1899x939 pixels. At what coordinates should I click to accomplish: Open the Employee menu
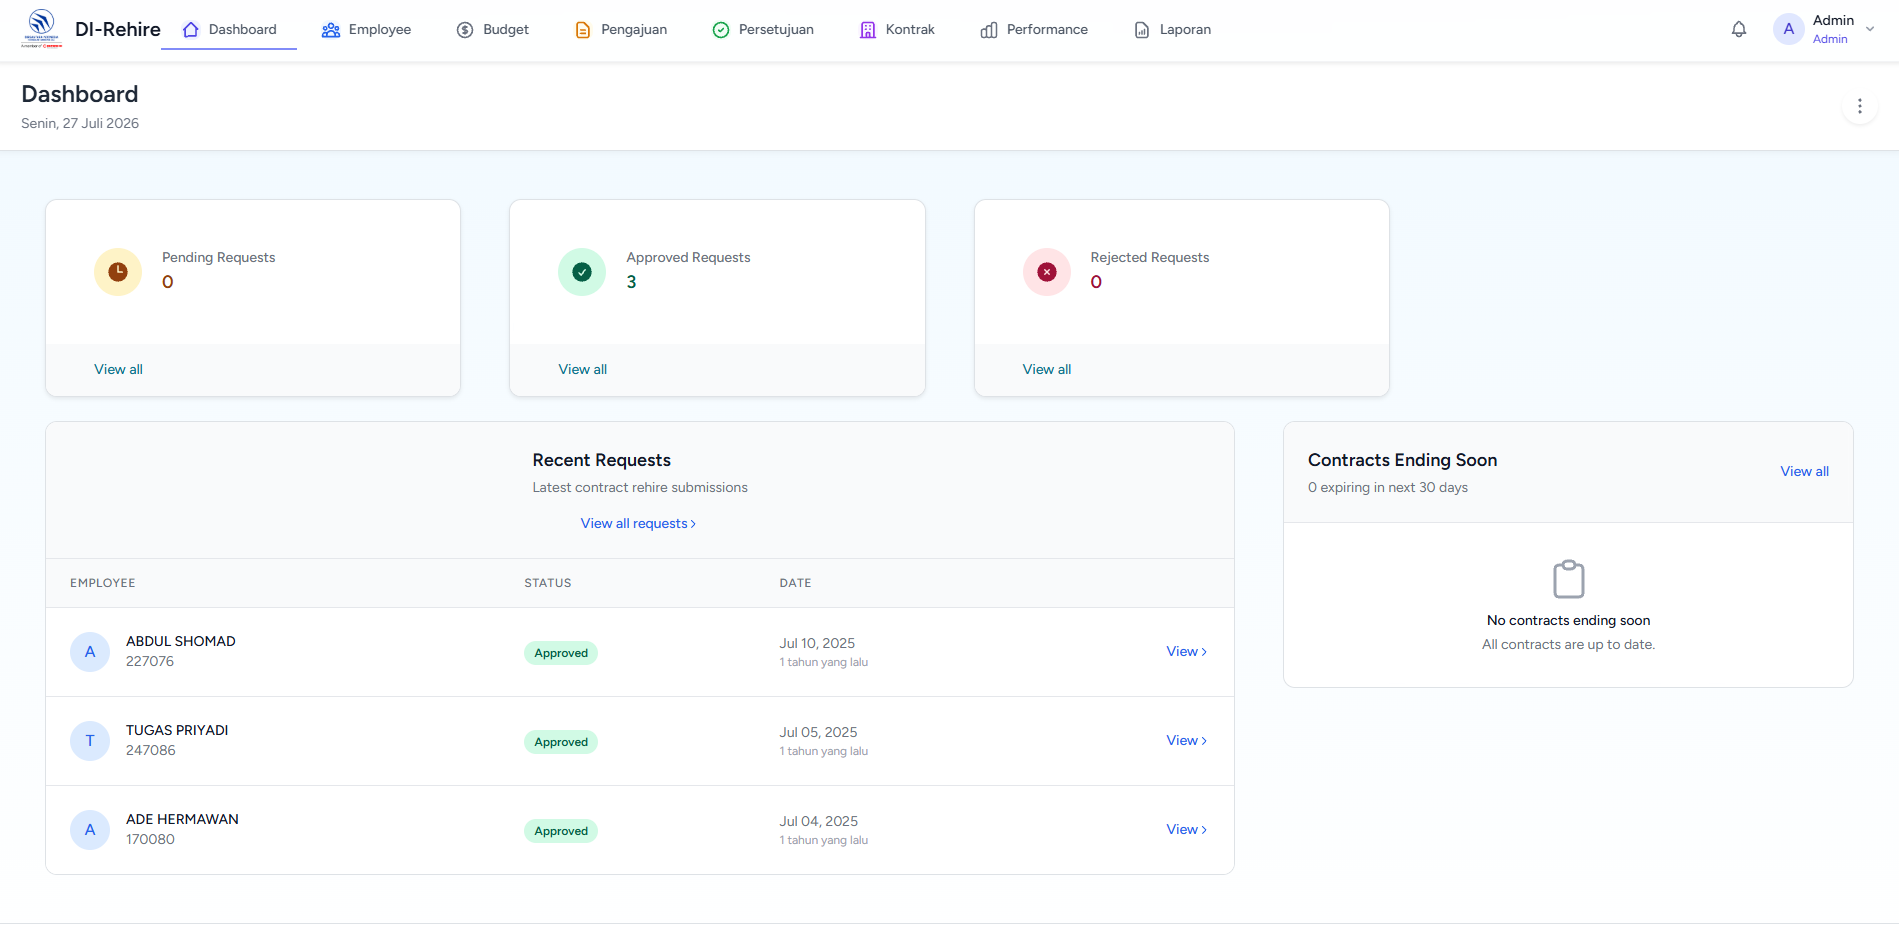coord(366,30)
